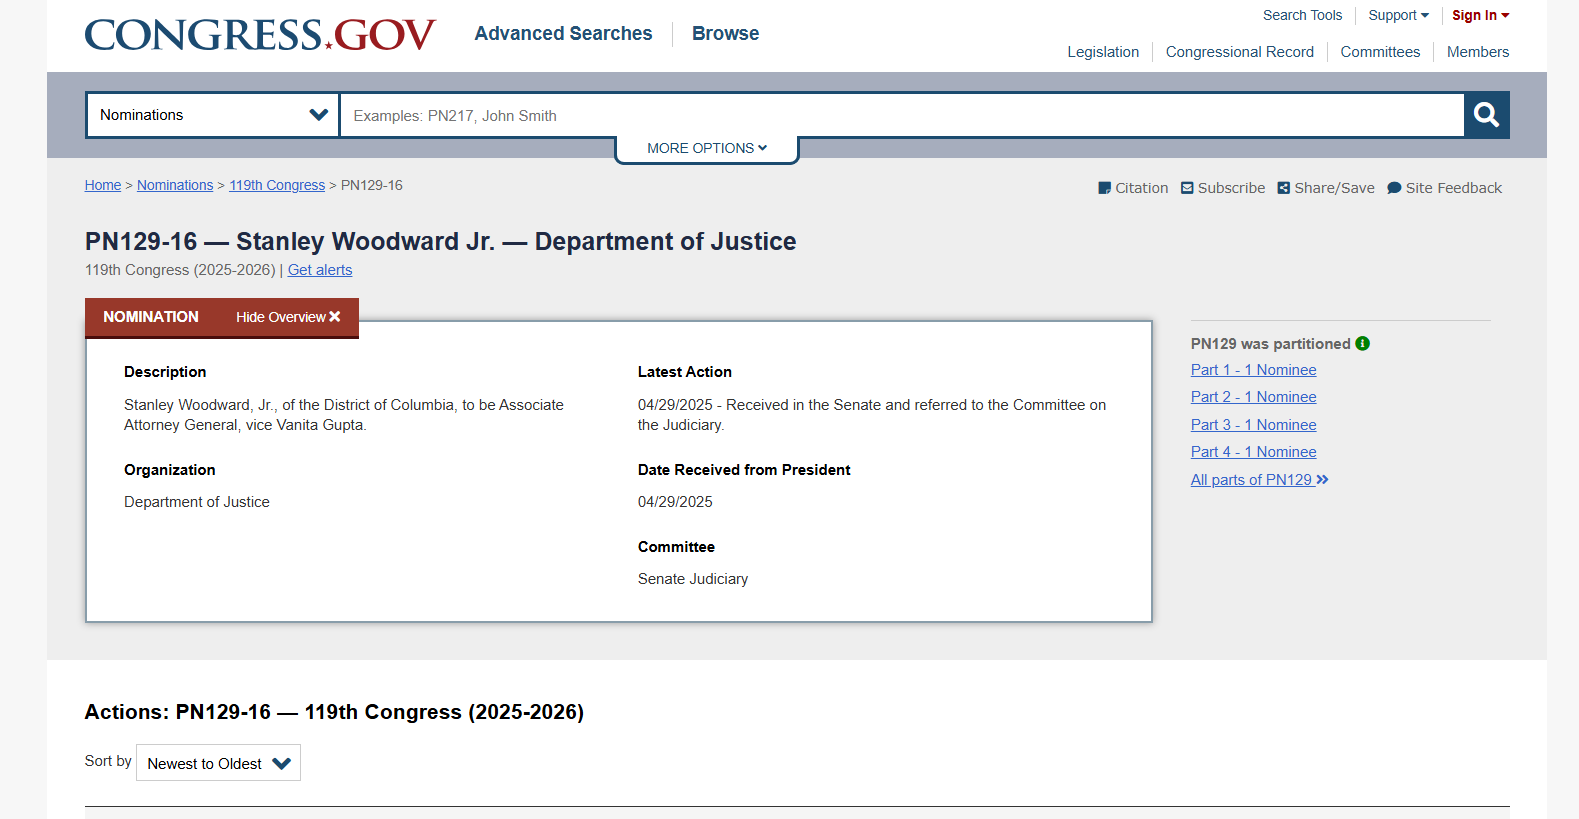This screenshot has height=819, width=1579.
Task: Open the Sign In menu
Action: tap(1480, 15)
